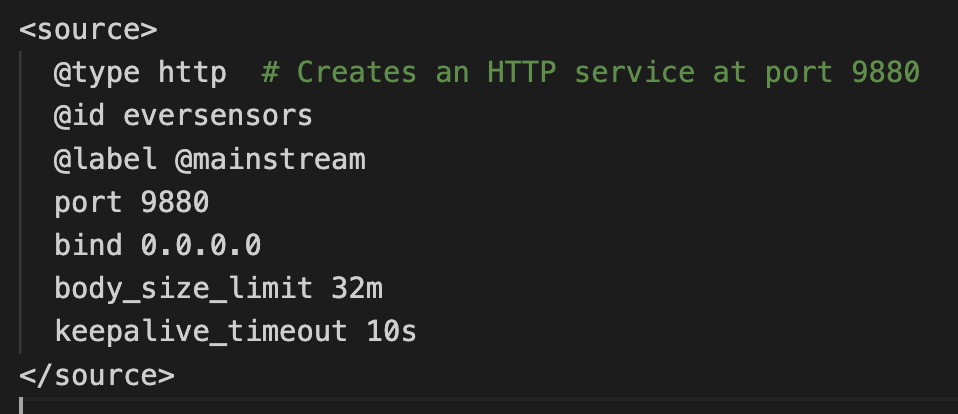Click the 9880 value after port keyword
958x414 pixels.
click(174, 203)
